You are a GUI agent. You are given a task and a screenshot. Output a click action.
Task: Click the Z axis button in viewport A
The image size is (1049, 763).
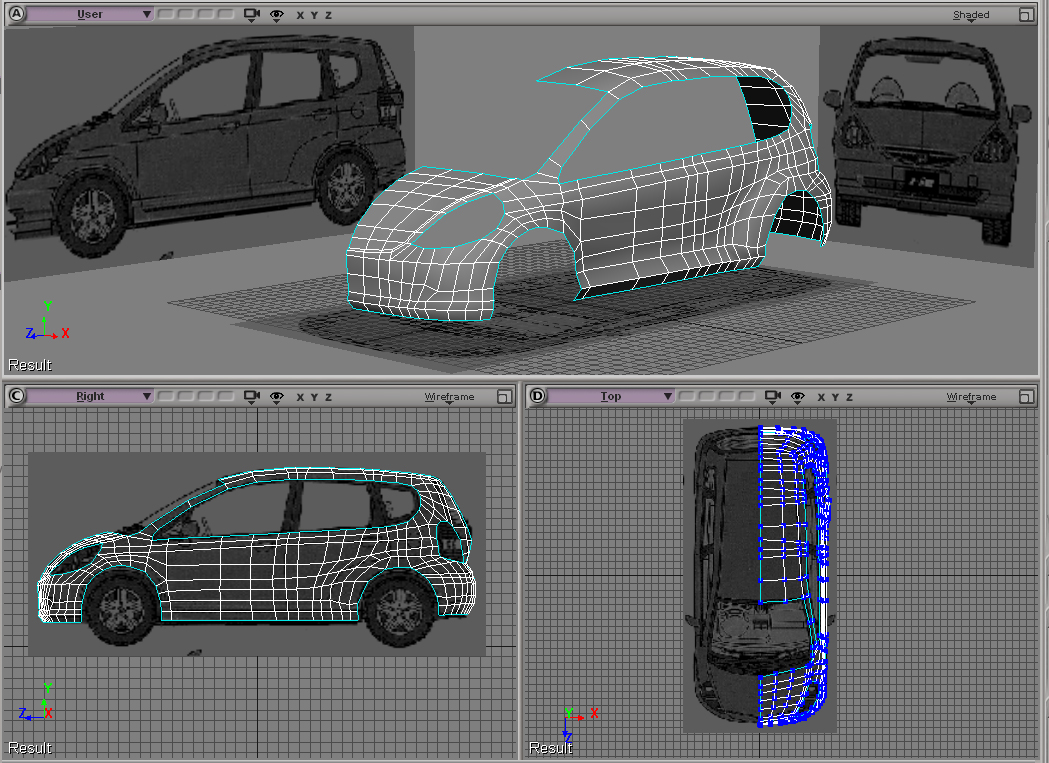[328, 15]
